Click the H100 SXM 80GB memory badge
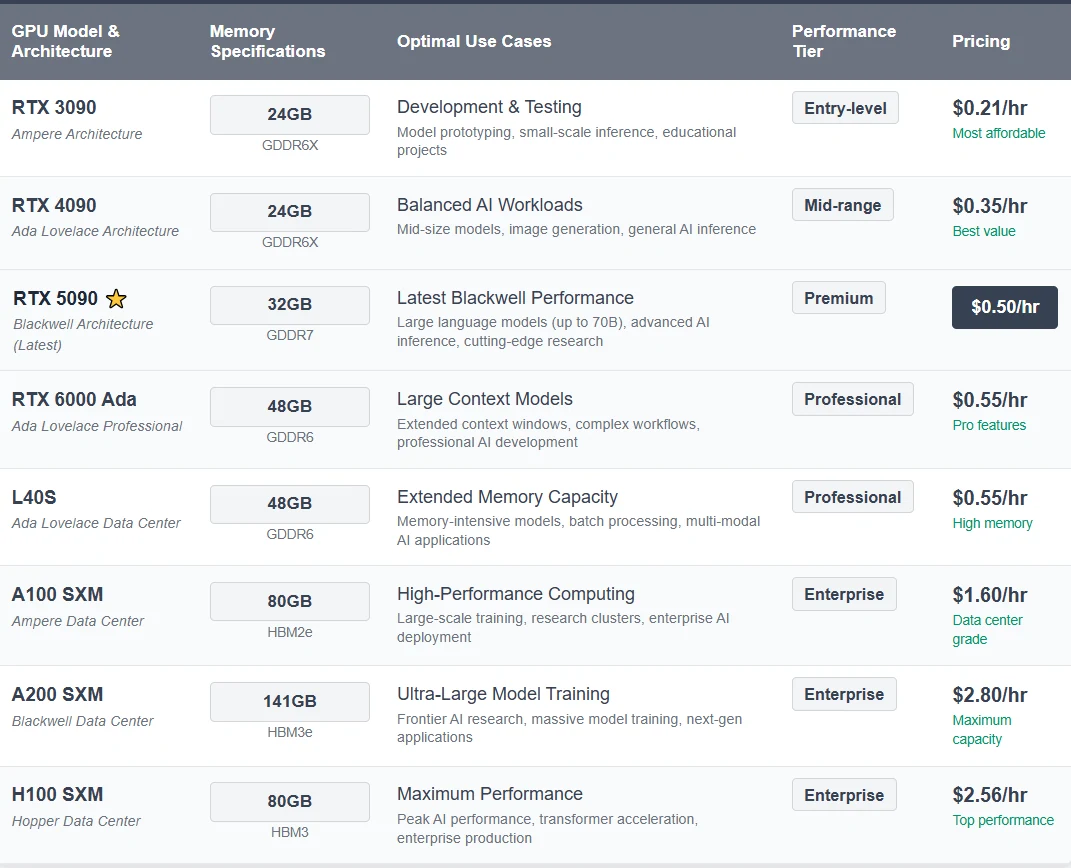This screenshot has width=1071, height=868. [290, 802]
